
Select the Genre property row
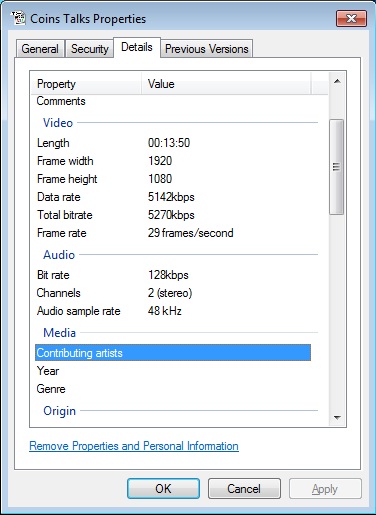173,389
